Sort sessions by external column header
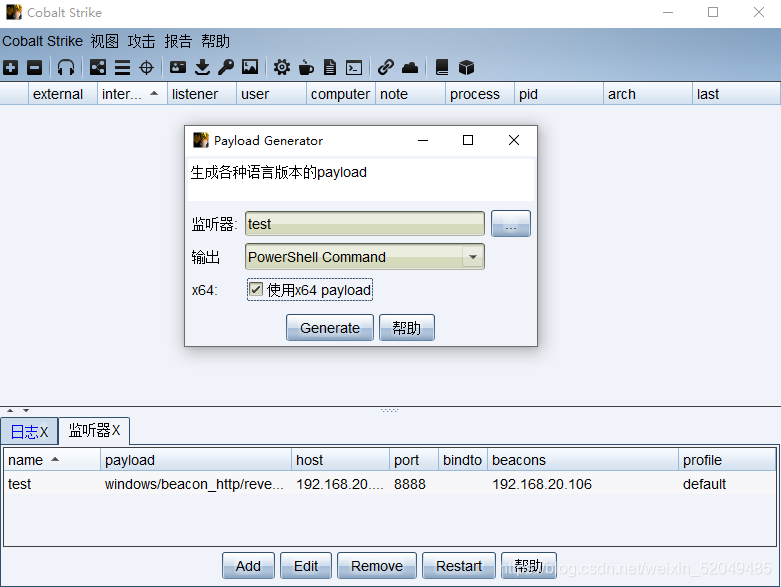781x587 pixels. pos(63,94)
